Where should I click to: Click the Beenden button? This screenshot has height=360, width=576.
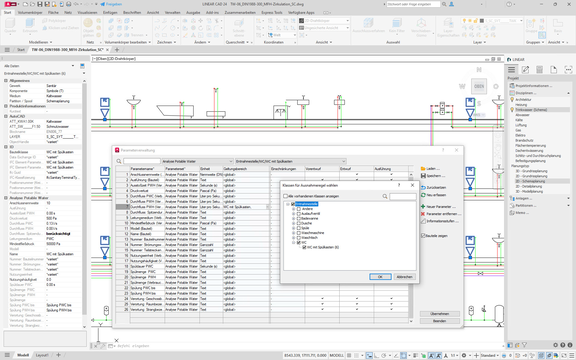(x=440, y=321)
